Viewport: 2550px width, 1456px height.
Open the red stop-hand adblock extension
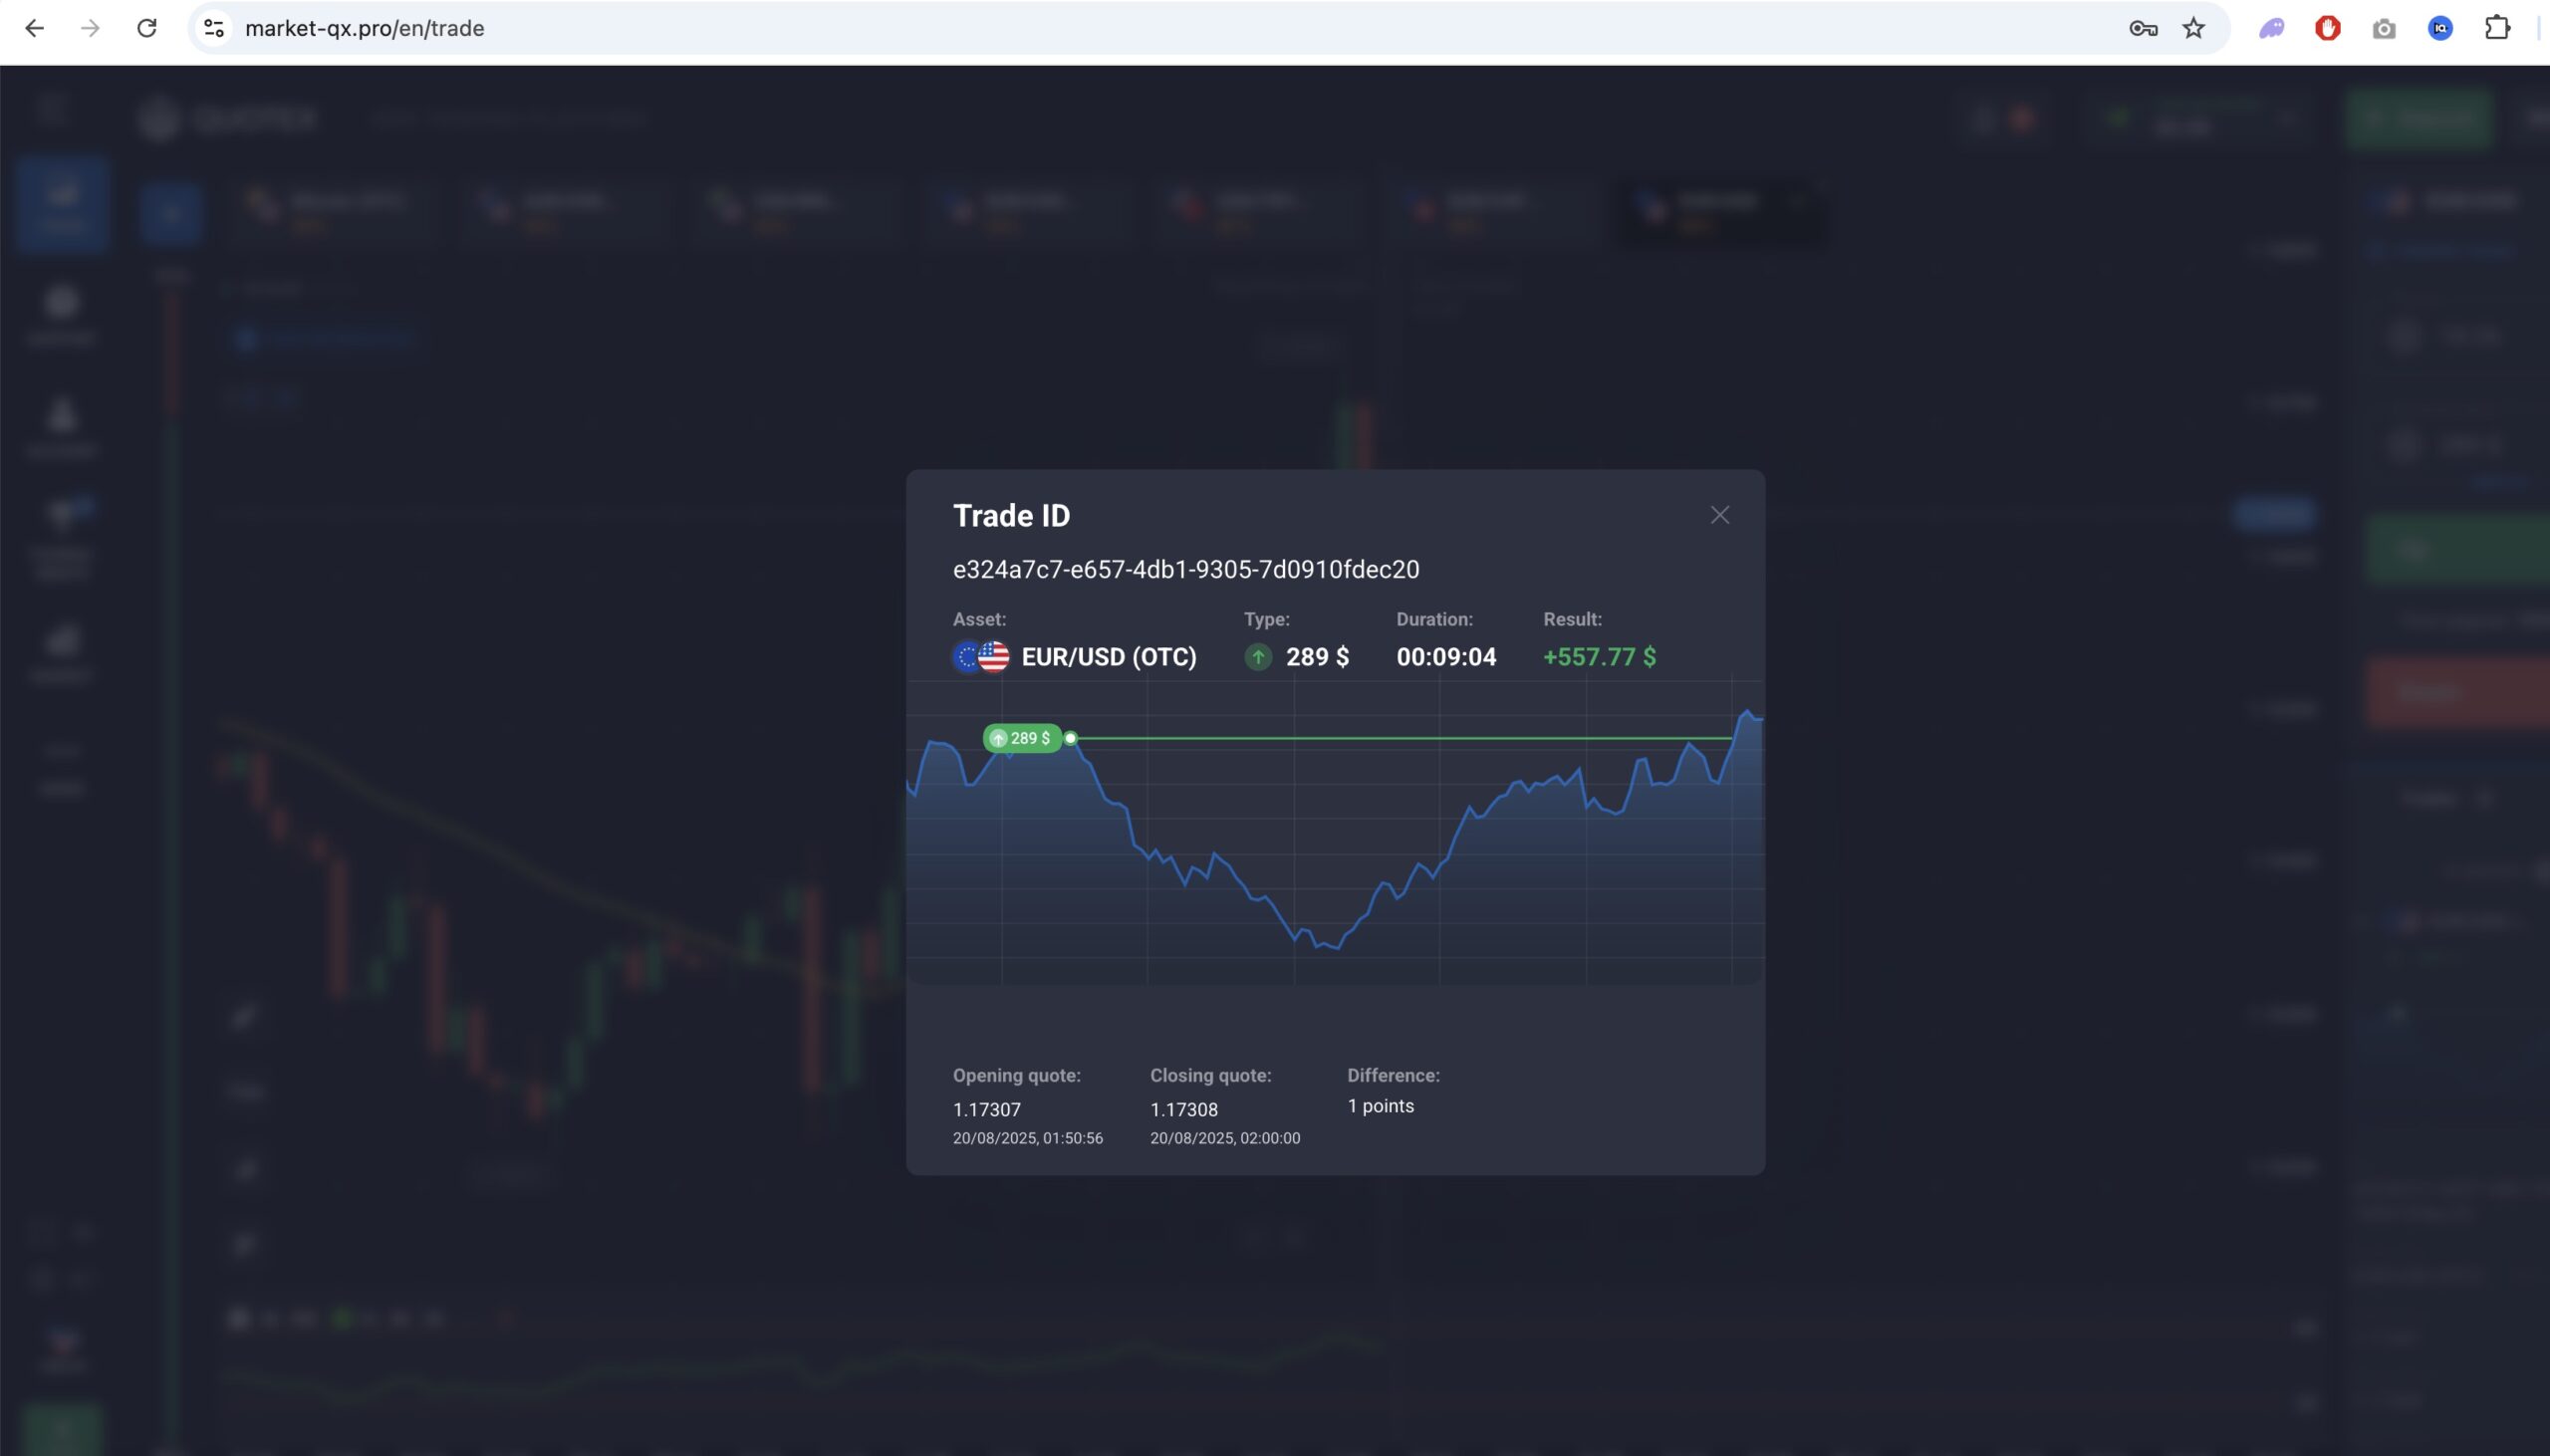(x=2327, y=28)
